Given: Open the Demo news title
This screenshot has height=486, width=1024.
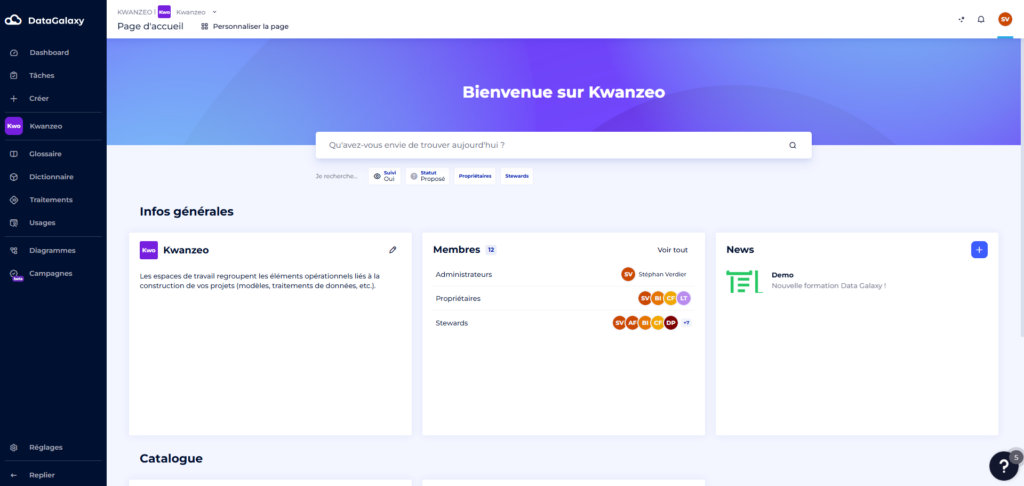Looking at the screenshot, I should [782, 275].
